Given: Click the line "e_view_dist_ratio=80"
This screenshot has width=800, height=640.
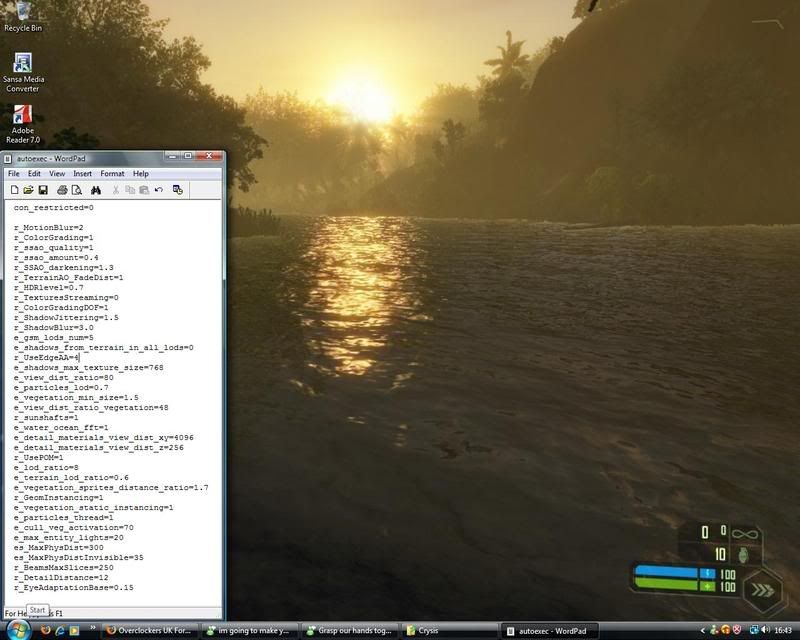Looking at the screenshot, I should pyautogui.click(x=64, y=378).
